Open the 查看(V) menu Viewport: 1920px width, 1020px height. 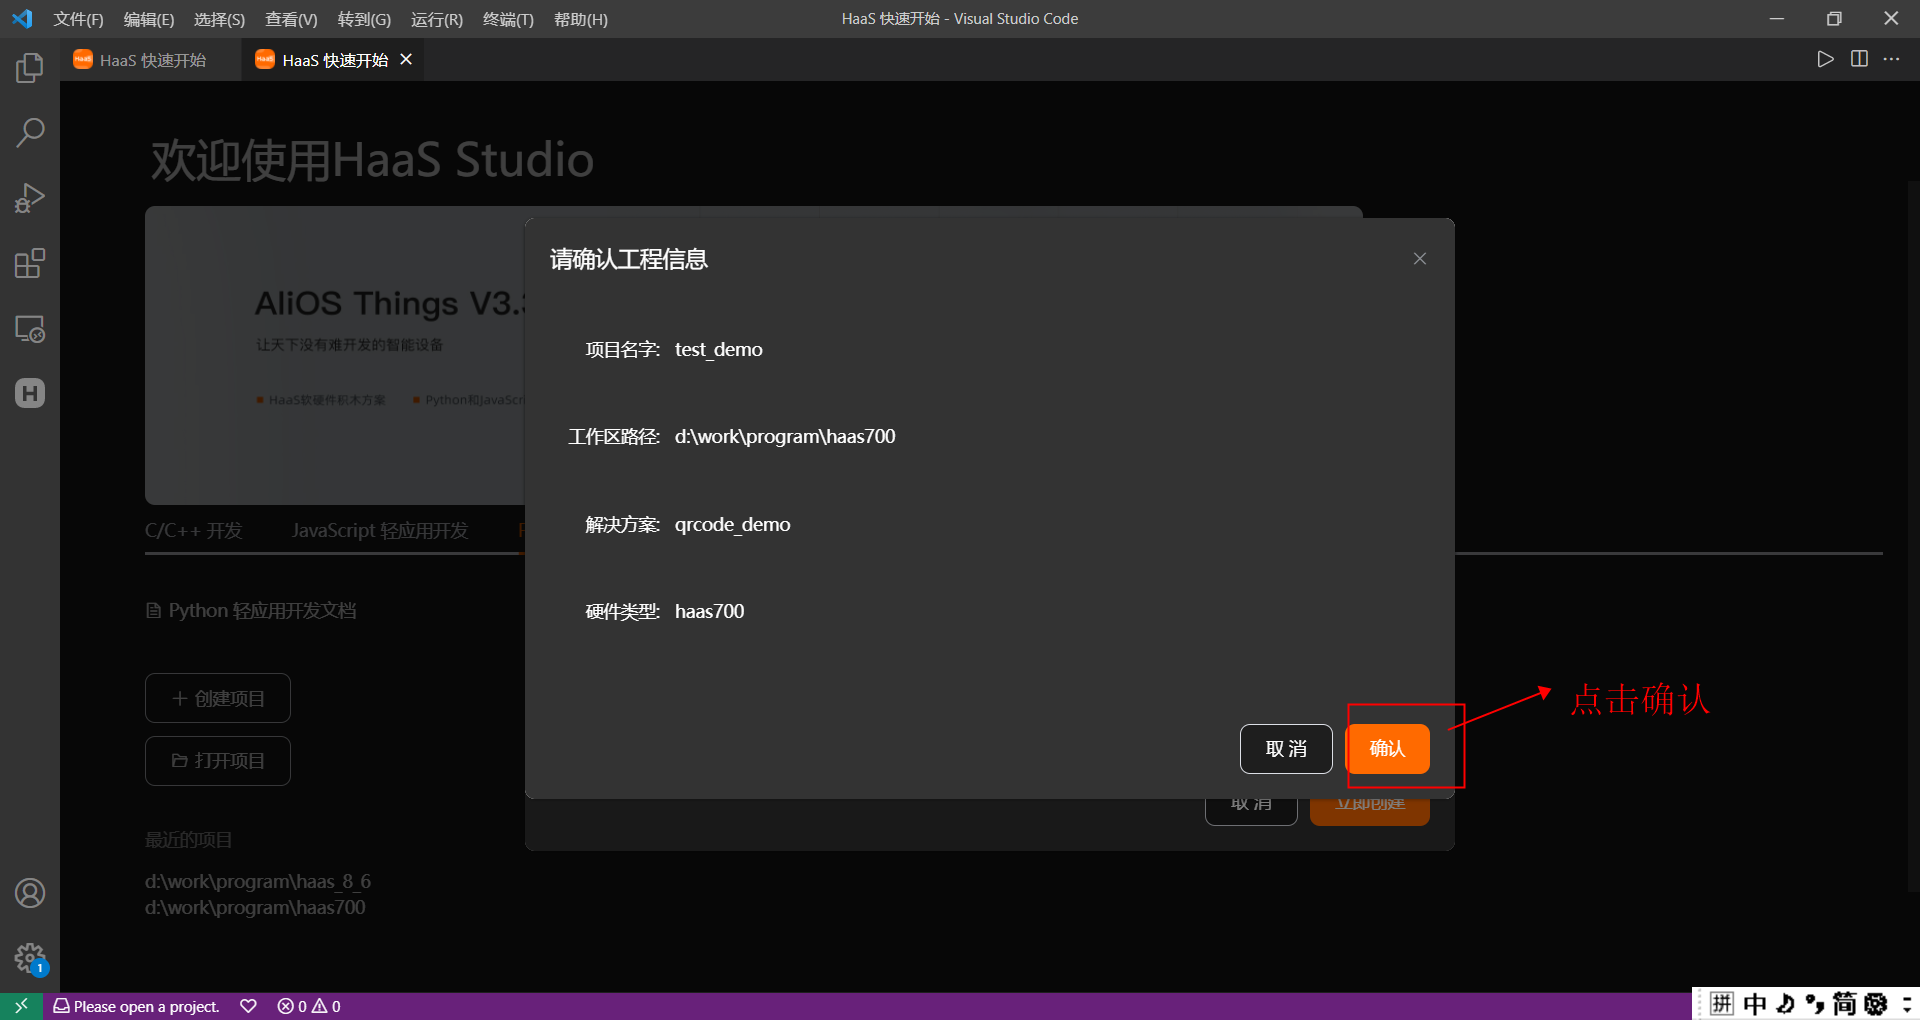pyautogui.click(x=291, y=19)
